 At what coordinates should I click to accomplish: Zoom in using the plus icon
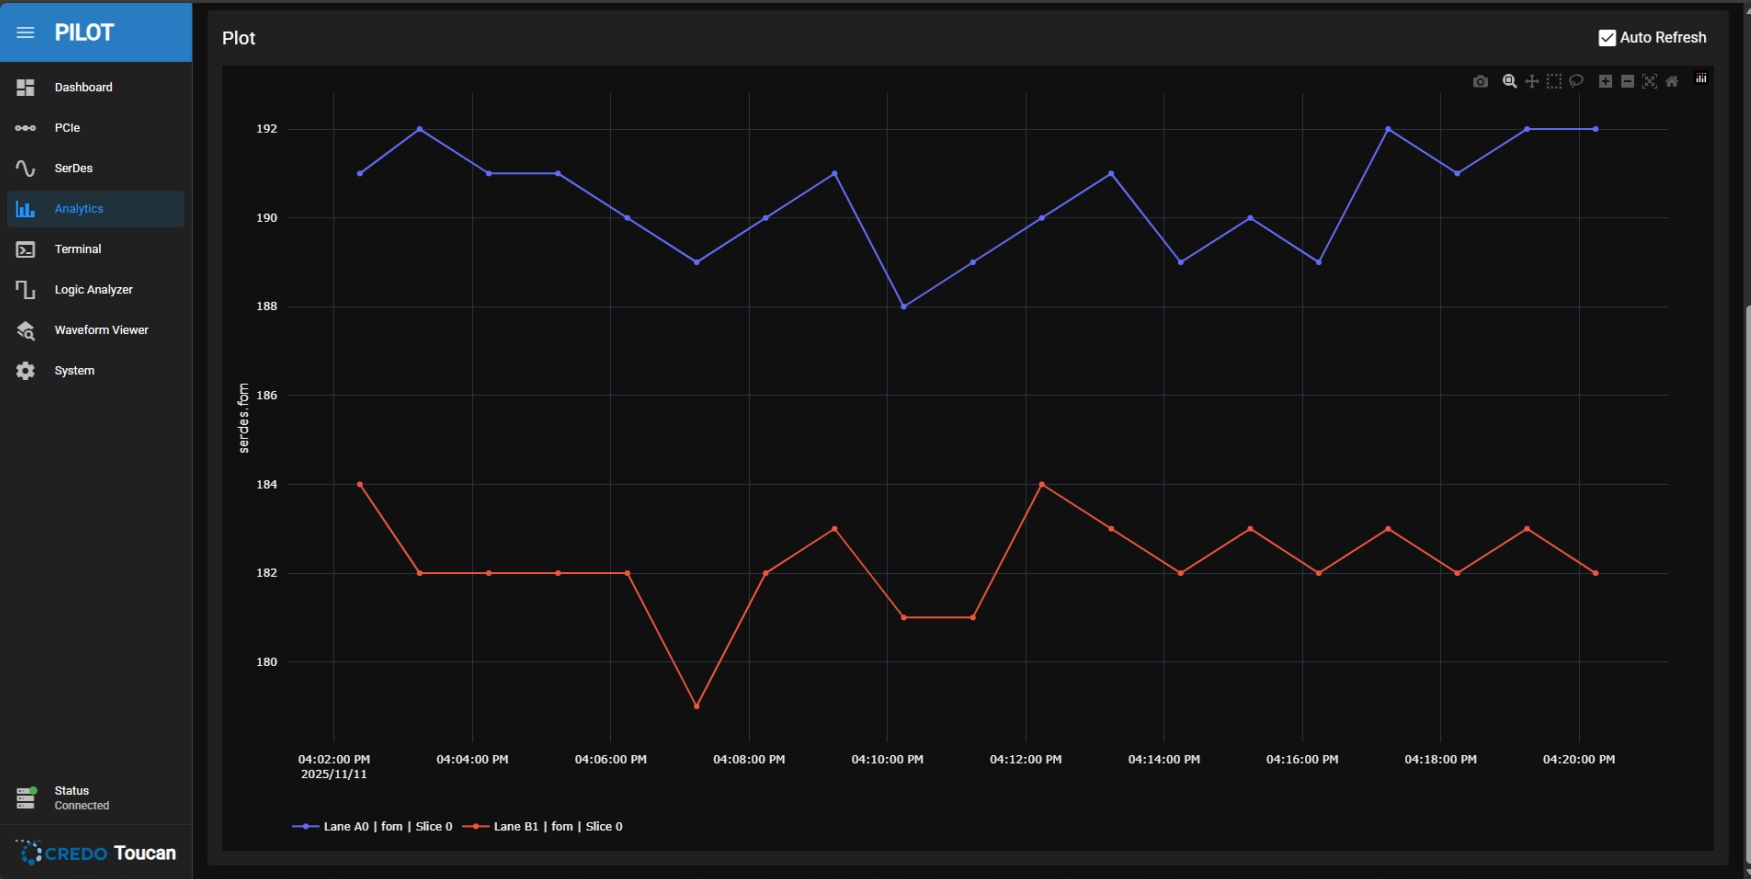(1605, 81)
